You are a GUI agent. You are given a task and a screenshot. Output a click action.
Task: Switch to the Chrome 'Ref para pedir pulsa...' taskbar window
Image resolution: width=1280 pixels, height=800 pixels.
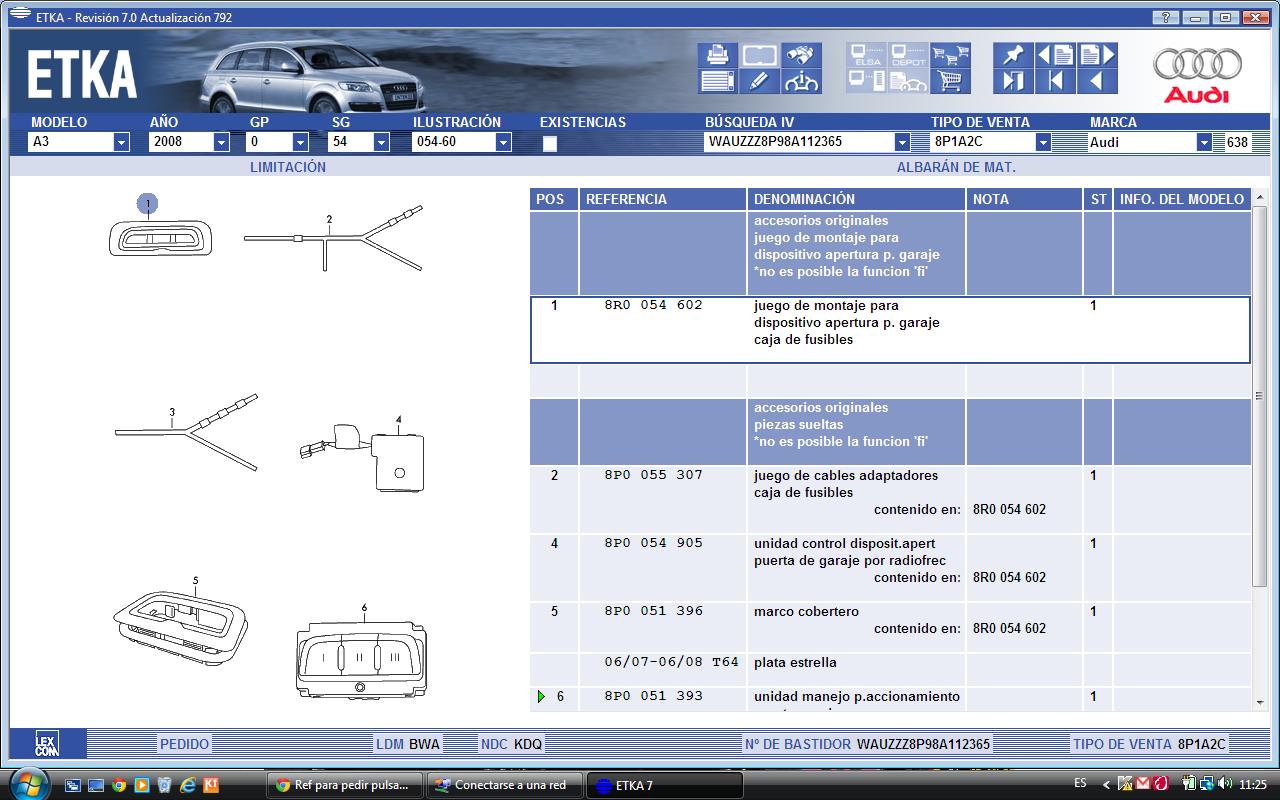(x=346, y=785)
